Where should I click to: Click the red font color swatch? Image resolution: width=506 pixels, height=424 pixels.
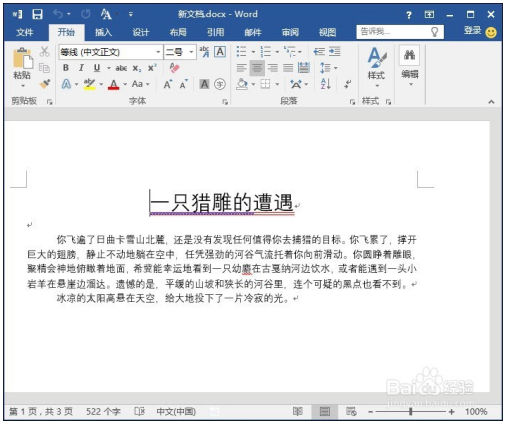(x=114, y=84)
